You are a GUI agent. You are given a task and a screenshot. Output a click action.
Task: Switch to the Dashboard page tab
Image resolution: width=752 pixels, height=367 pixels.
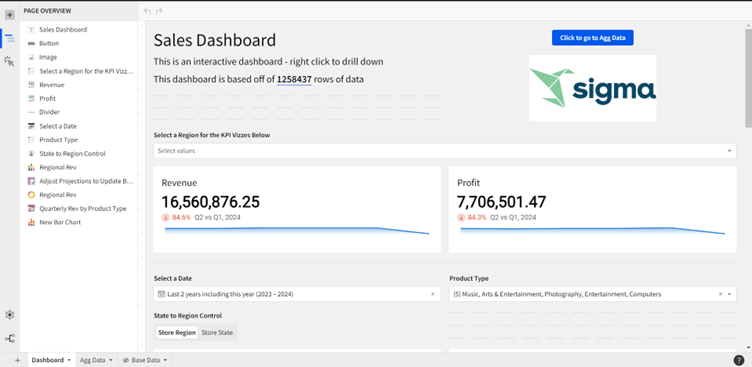click(47, 360)
